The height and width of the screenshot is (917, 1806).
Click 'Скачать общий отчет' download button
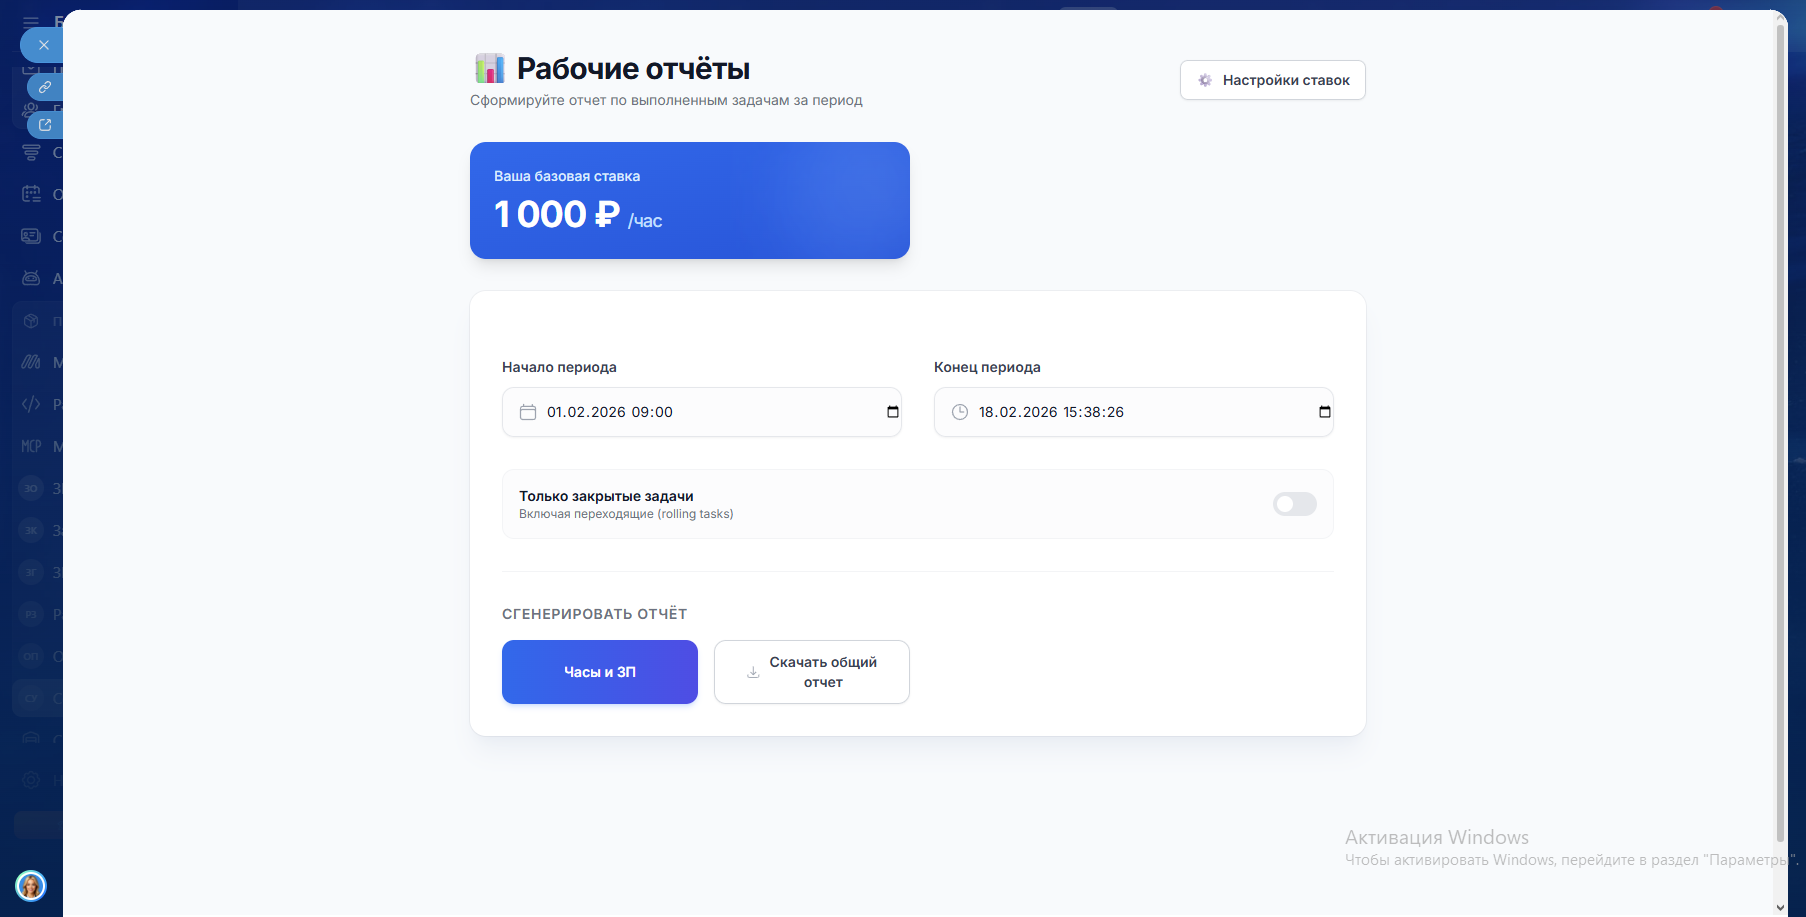[x=811, y=672]
